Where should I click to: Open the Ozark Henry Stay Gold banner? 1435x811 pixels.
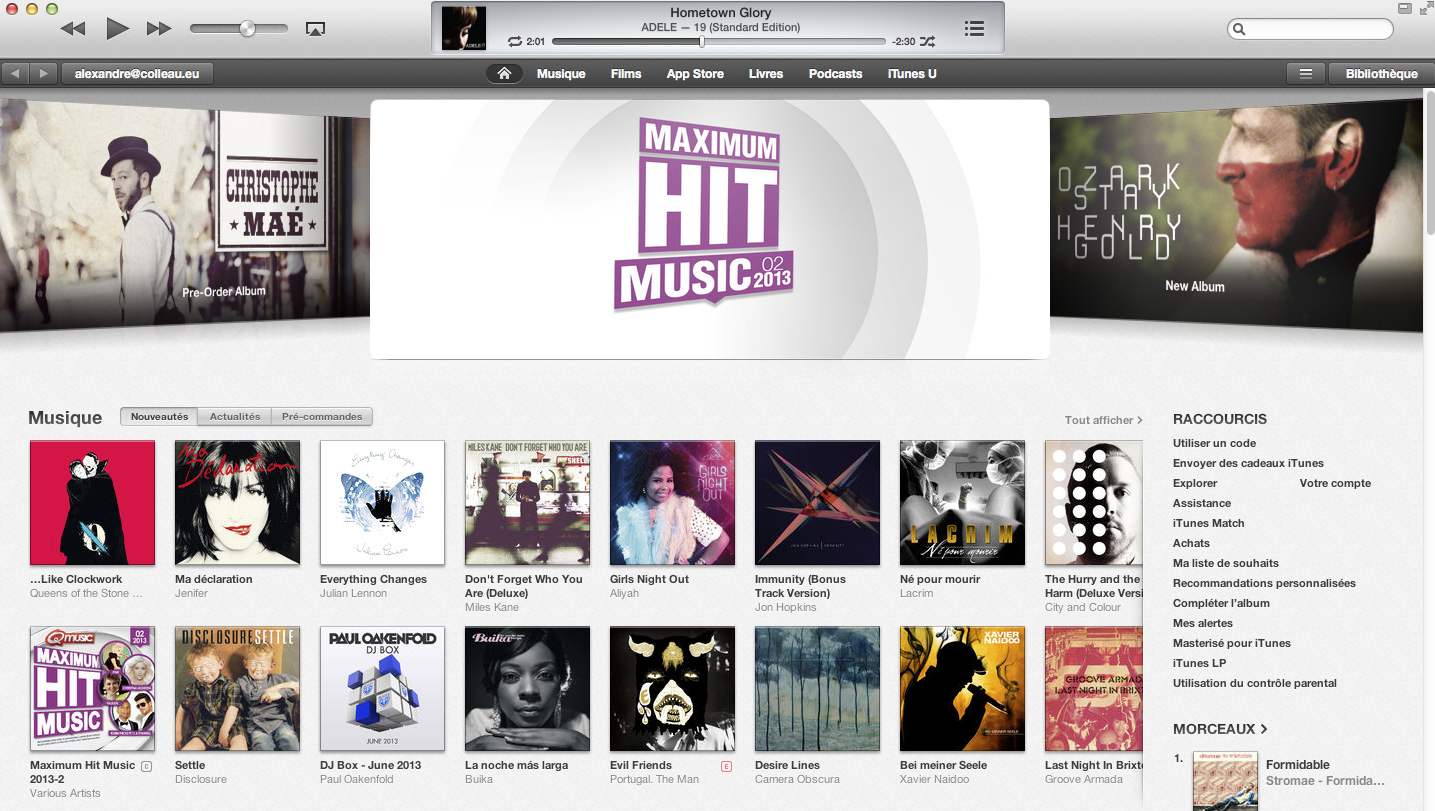coord(1236,215)
